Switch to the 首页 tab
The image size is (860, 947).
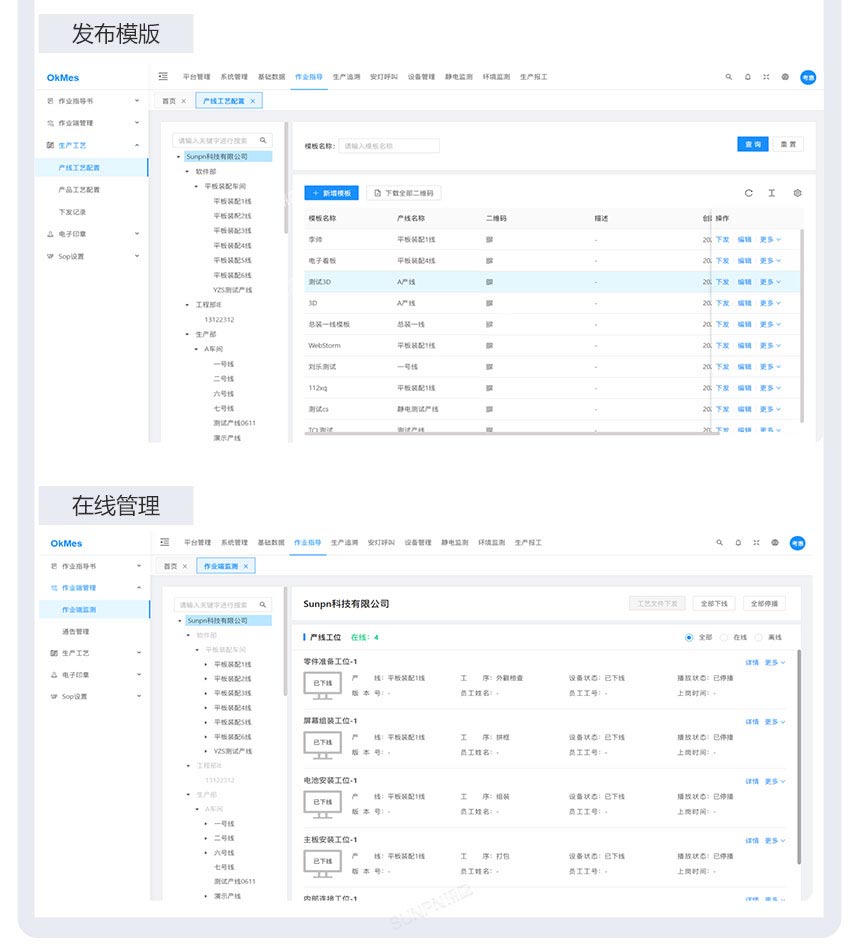(x=169, y=100)
